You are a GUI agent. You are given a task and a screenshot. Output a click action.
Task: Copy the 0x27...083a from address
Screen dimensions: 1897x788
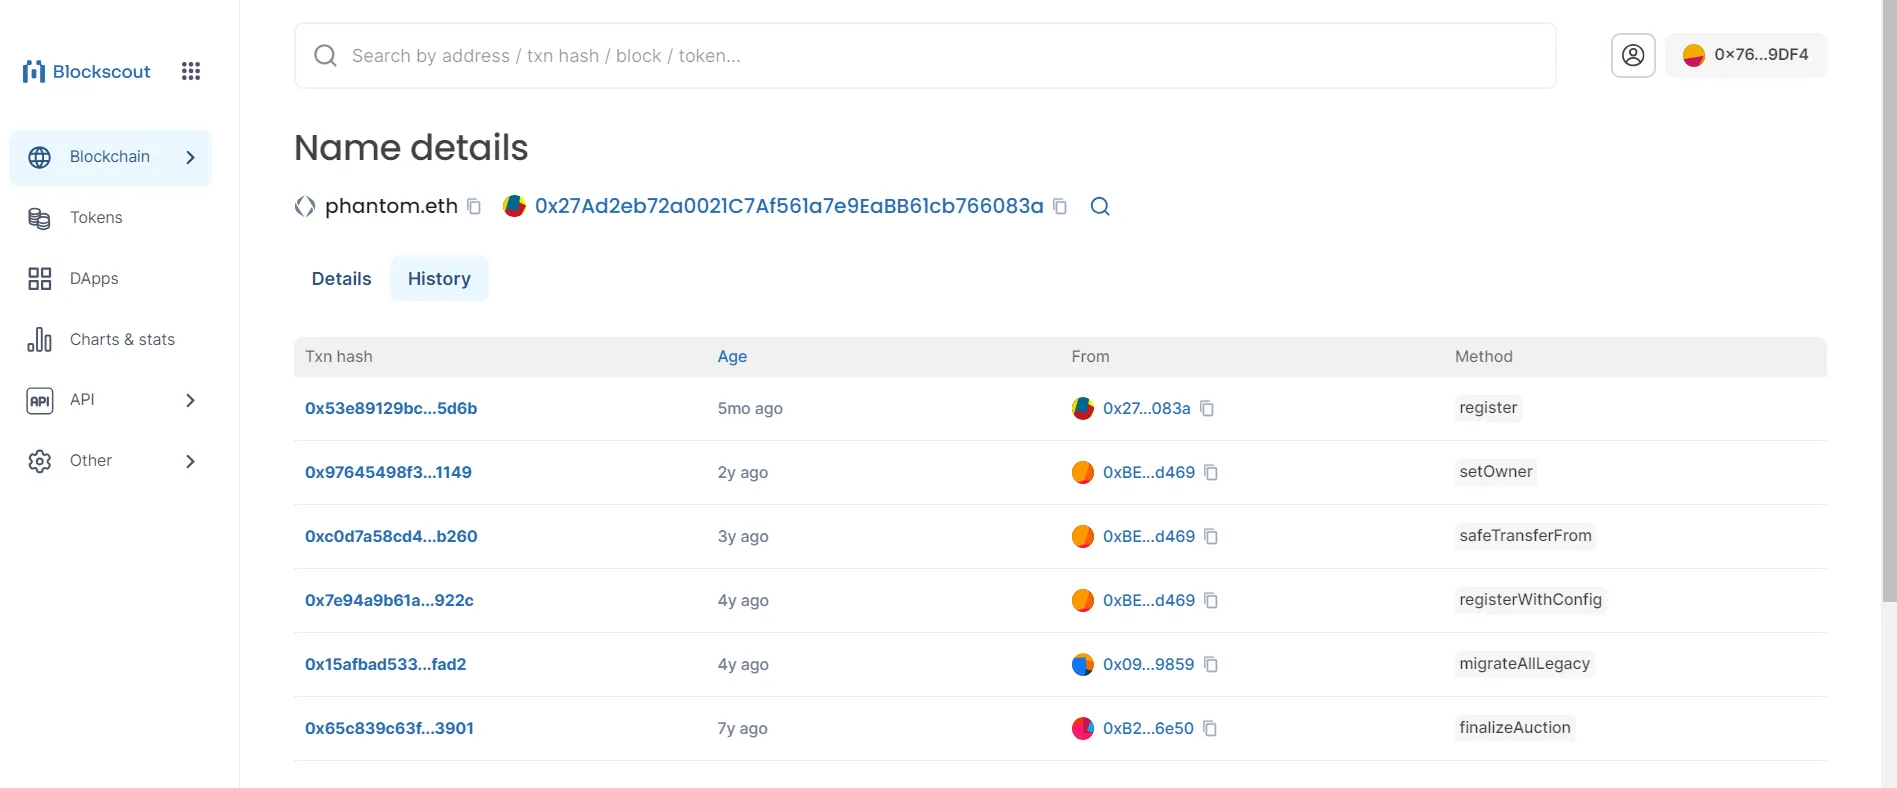pos(1207,408)
